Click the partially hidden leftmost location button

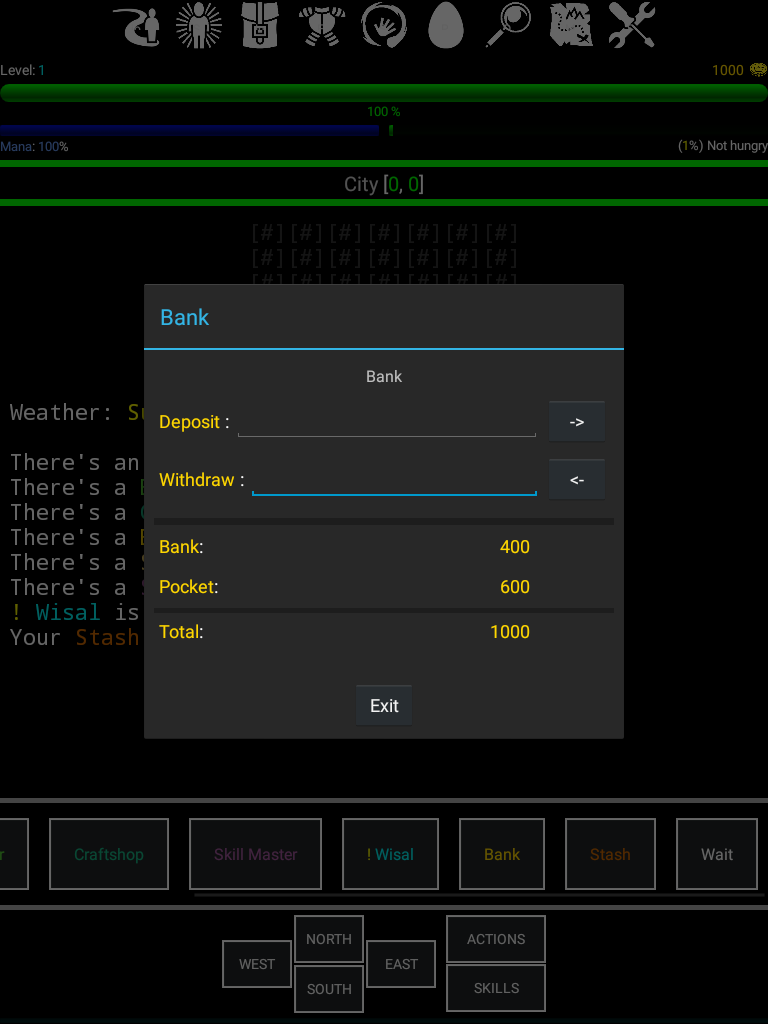(x=14, y=854)
